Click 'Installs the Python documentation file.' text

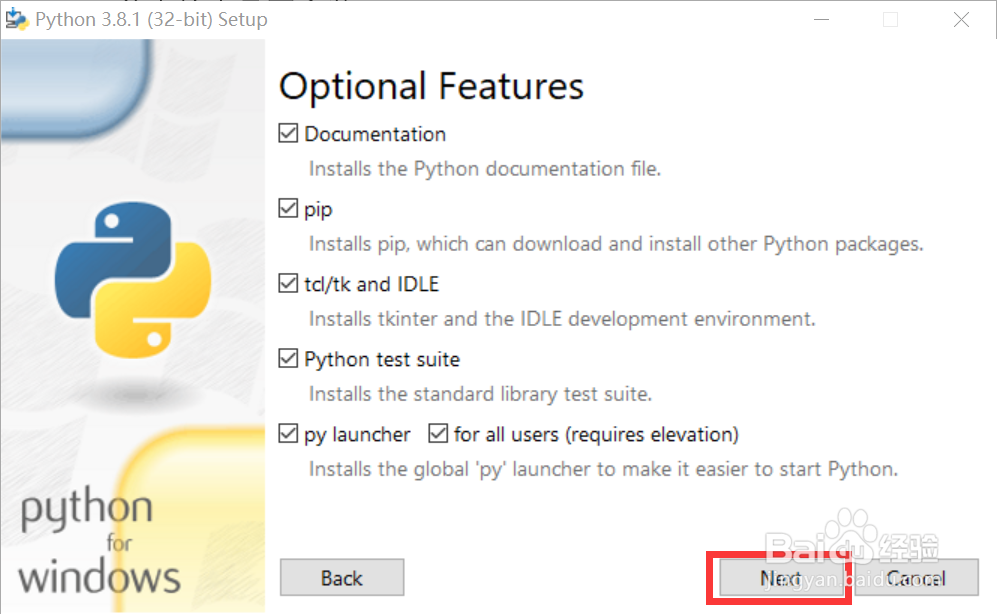coord(485,169)
